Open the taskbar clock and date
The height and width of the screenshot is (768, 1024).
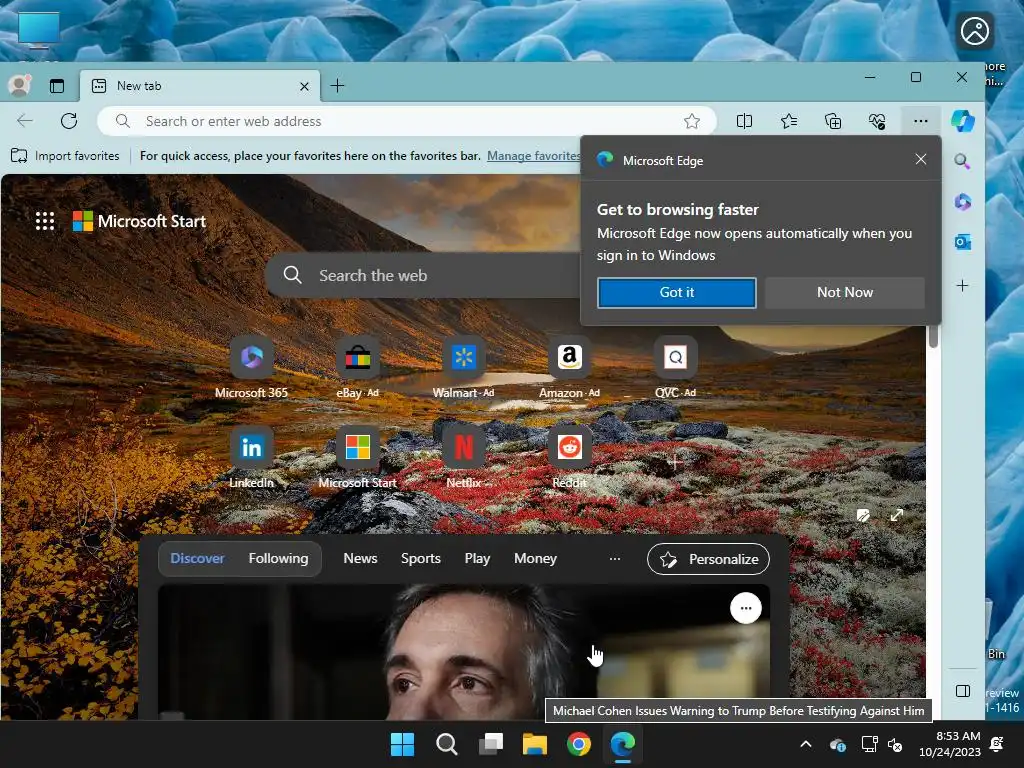950,744
